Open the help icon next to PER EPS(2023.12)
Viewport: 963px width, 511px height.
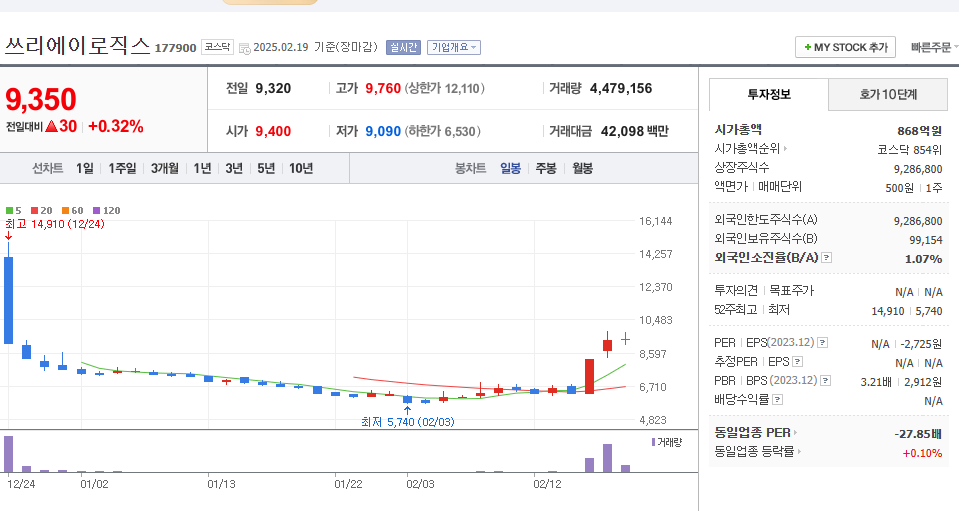[x=823, y=343]
